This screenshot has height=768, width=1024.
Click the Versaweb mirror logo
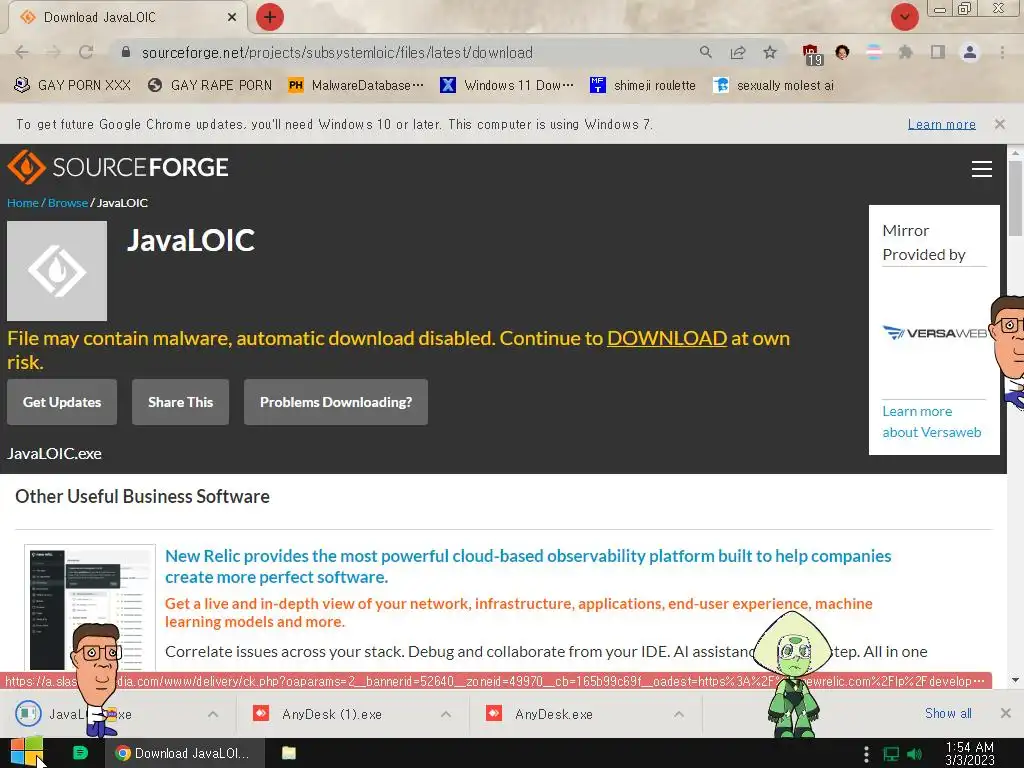(935, 333)
